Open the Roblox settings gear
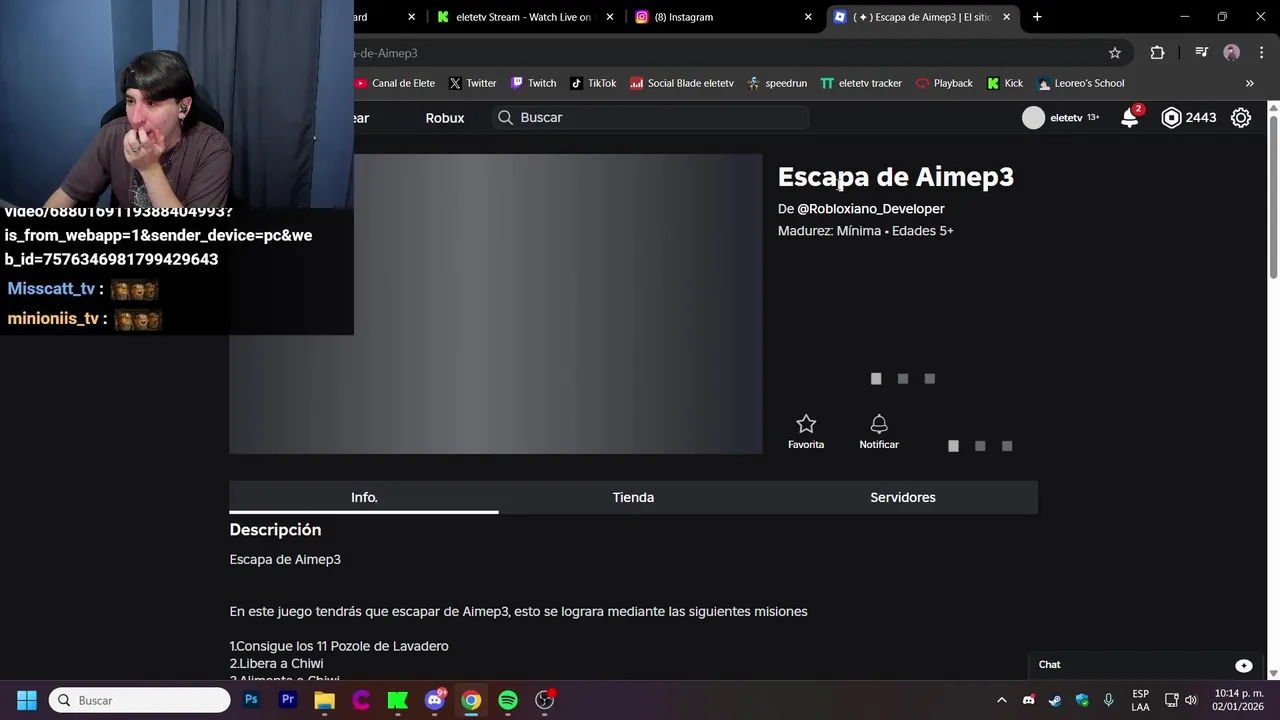The image size is (1280, 720). pos(1241,118)
